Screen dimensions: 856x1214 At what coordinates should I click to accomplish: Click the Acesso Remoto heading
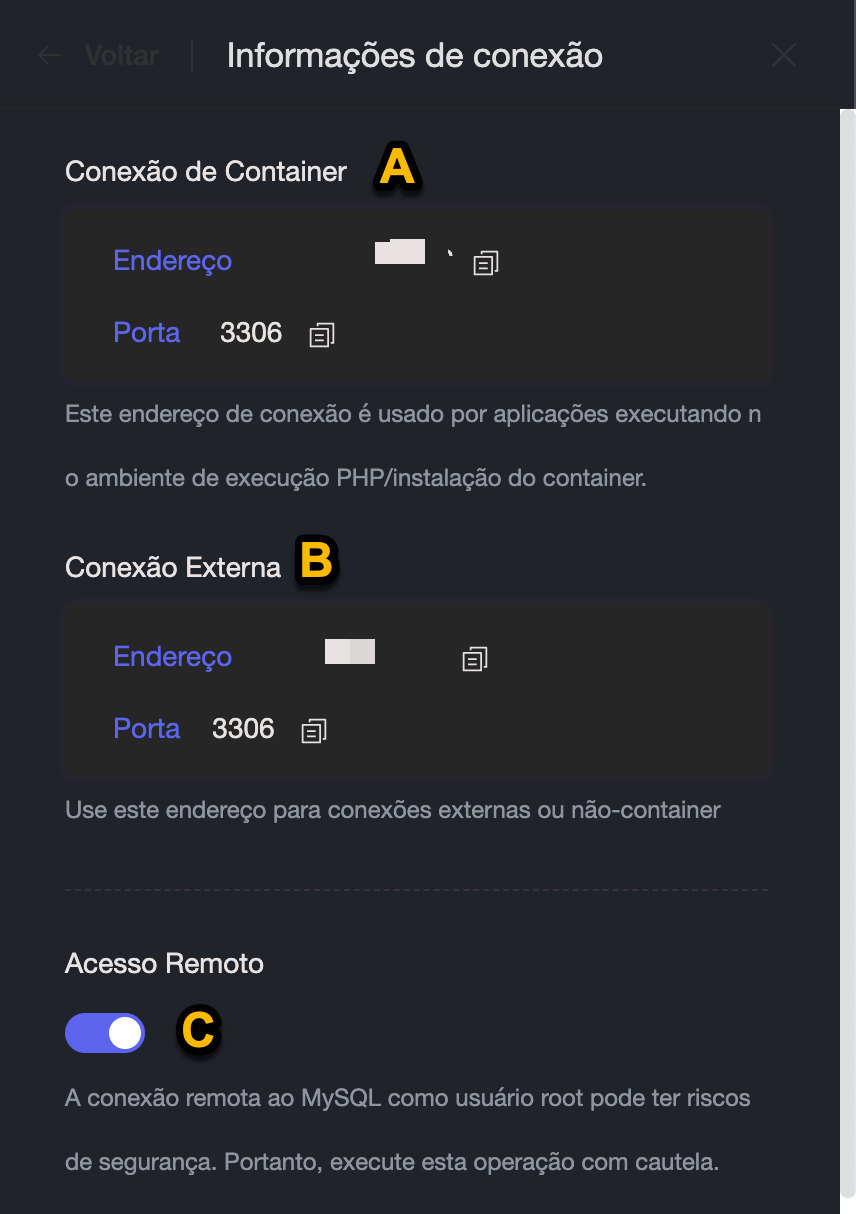pyautogui.click(x=164, y=964)
